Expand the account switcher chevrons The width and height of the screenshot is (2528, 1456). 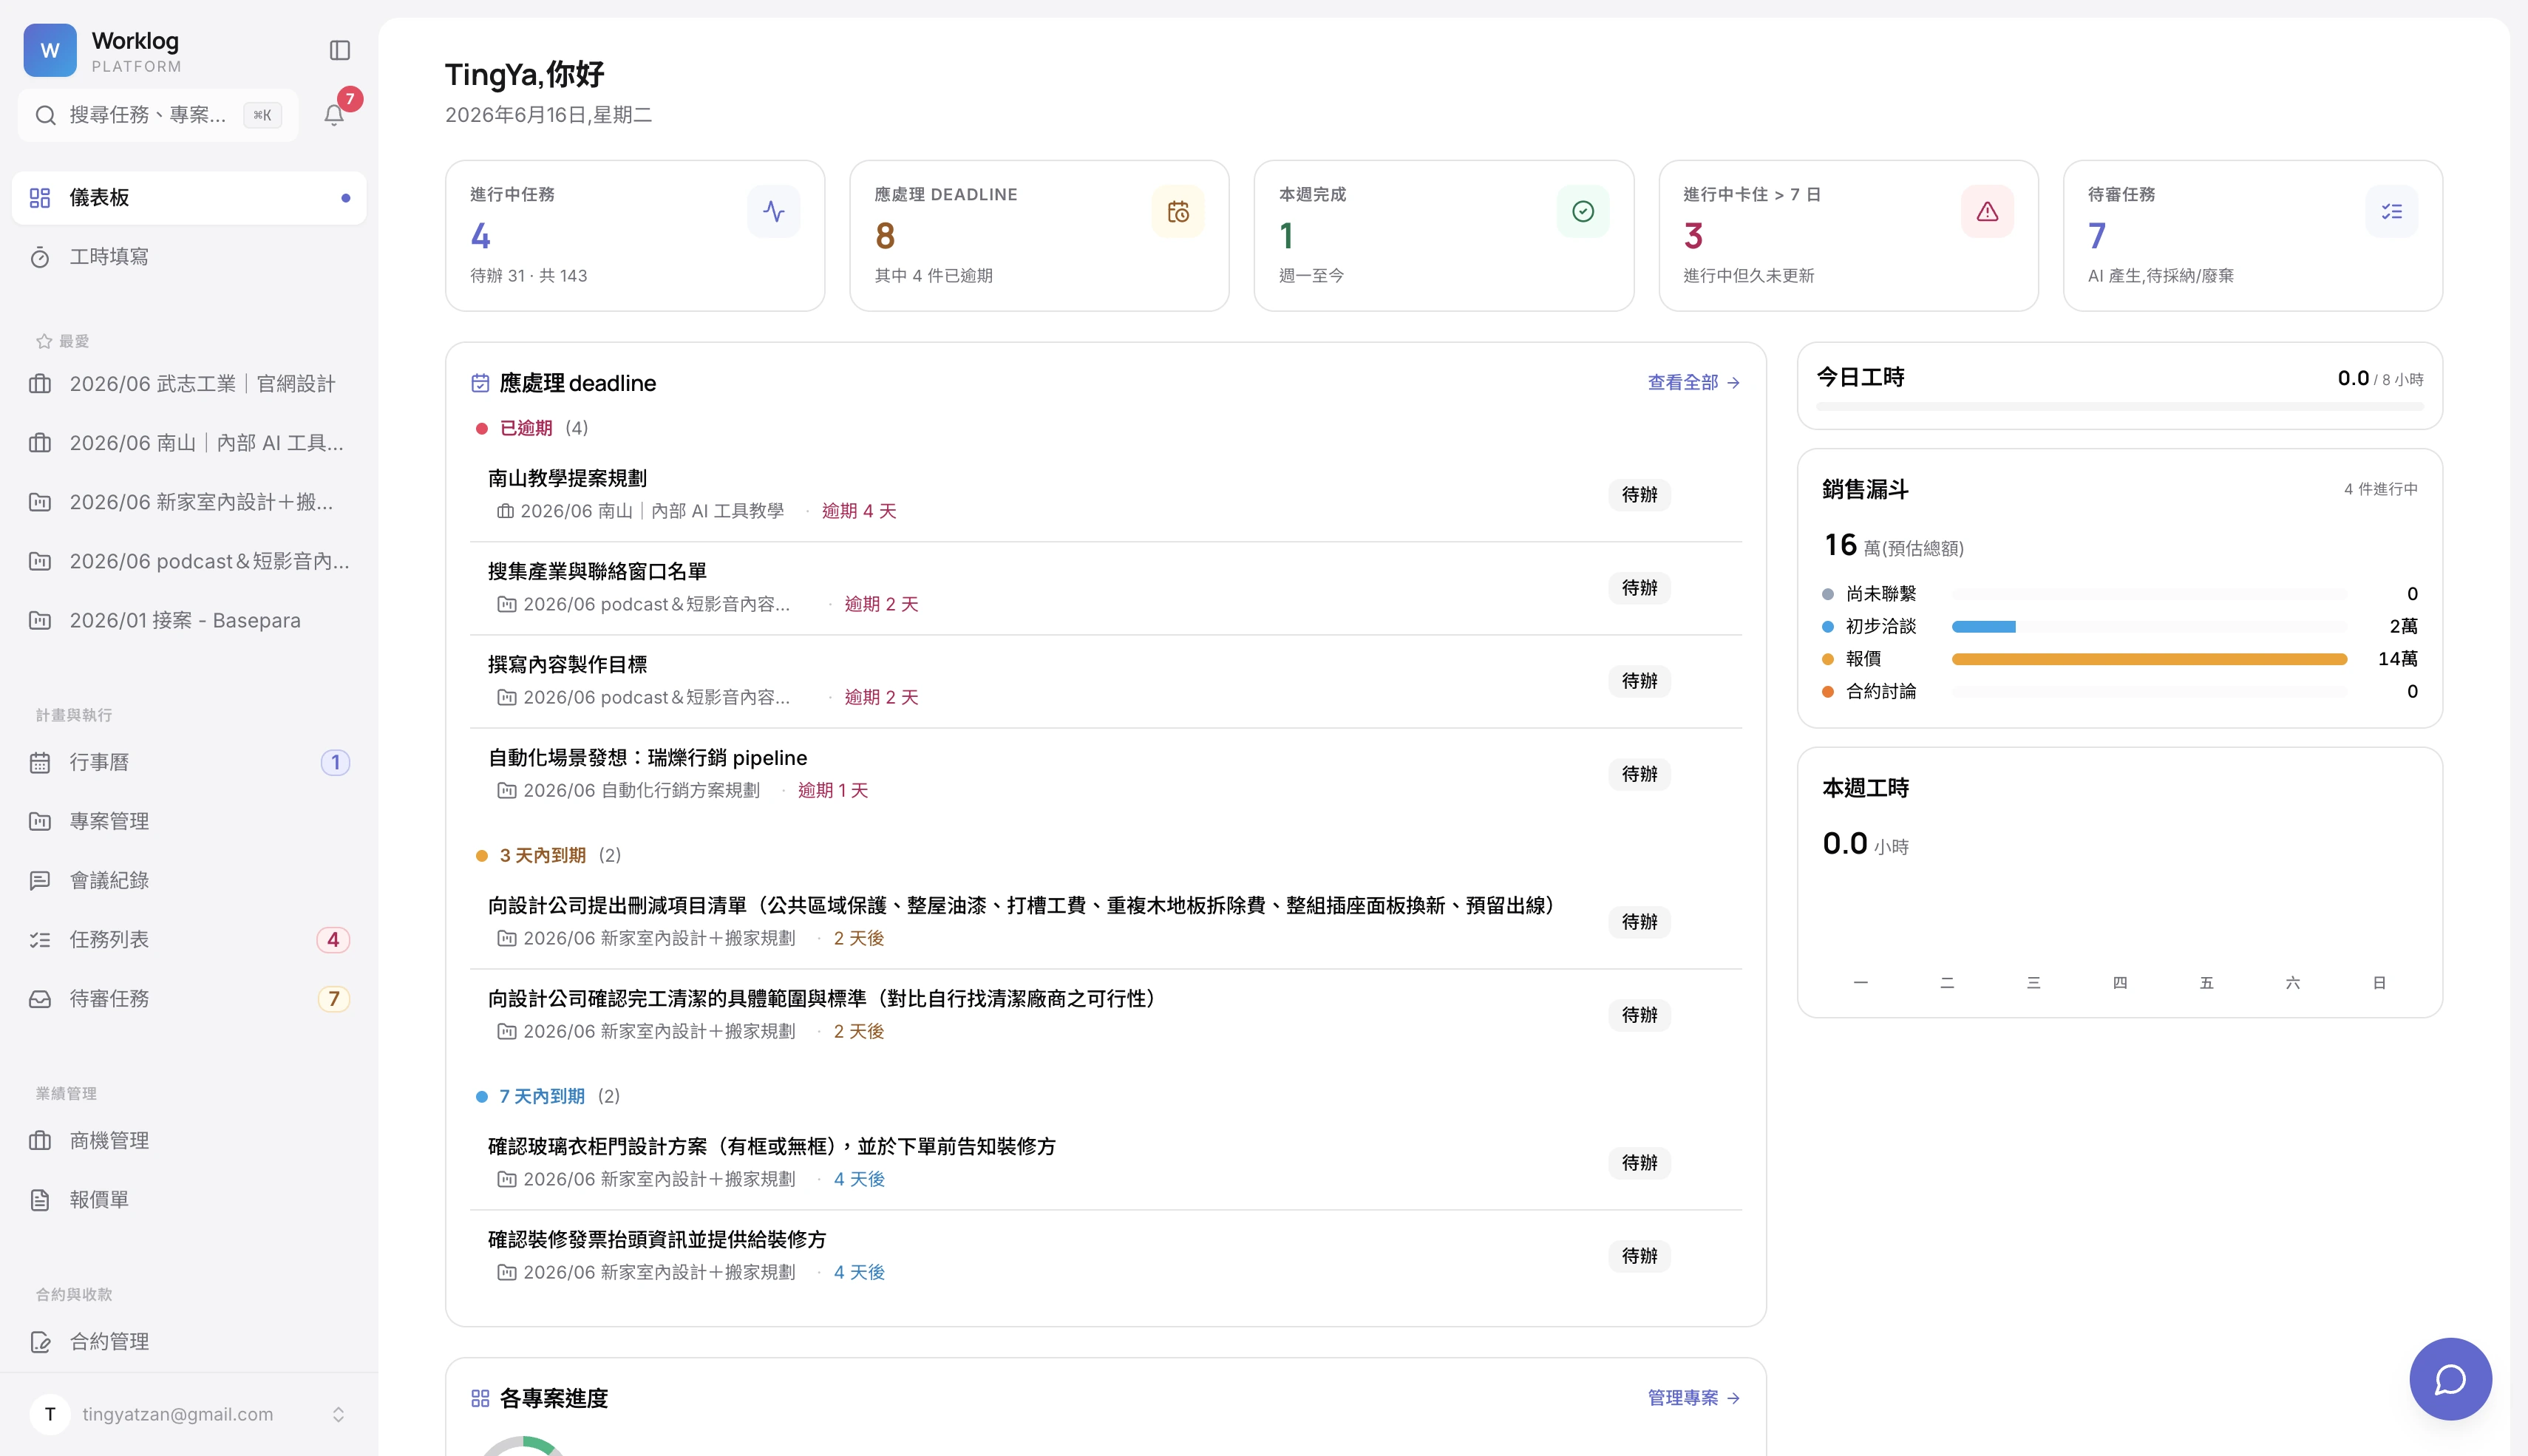(x=338, y=1414)
